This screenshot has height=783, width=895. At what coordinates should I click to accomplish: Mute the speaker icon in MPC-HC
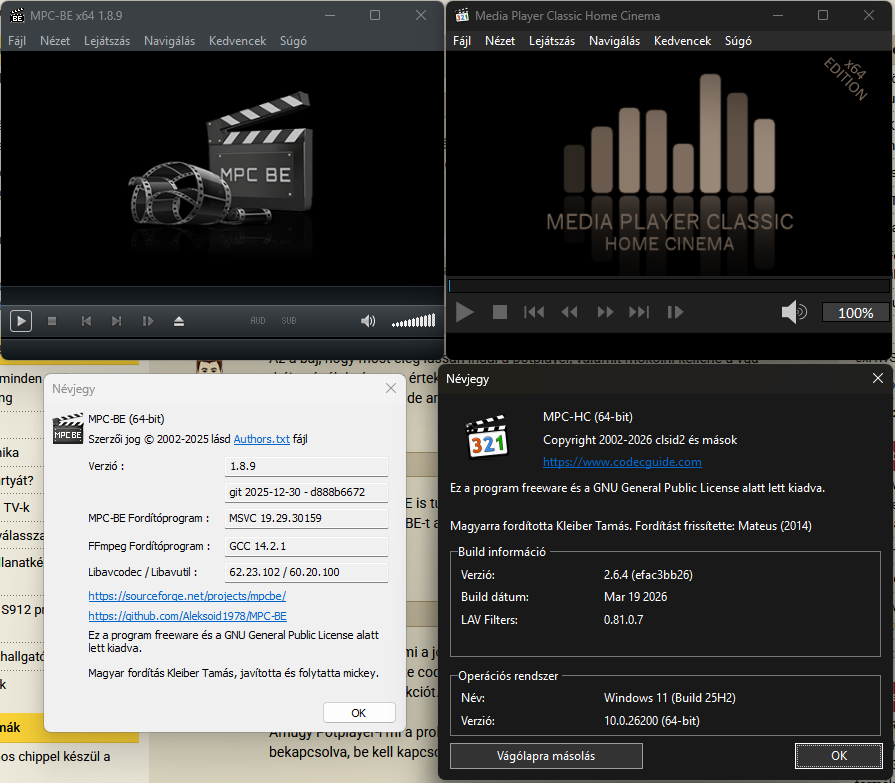(x=793, y=312)
